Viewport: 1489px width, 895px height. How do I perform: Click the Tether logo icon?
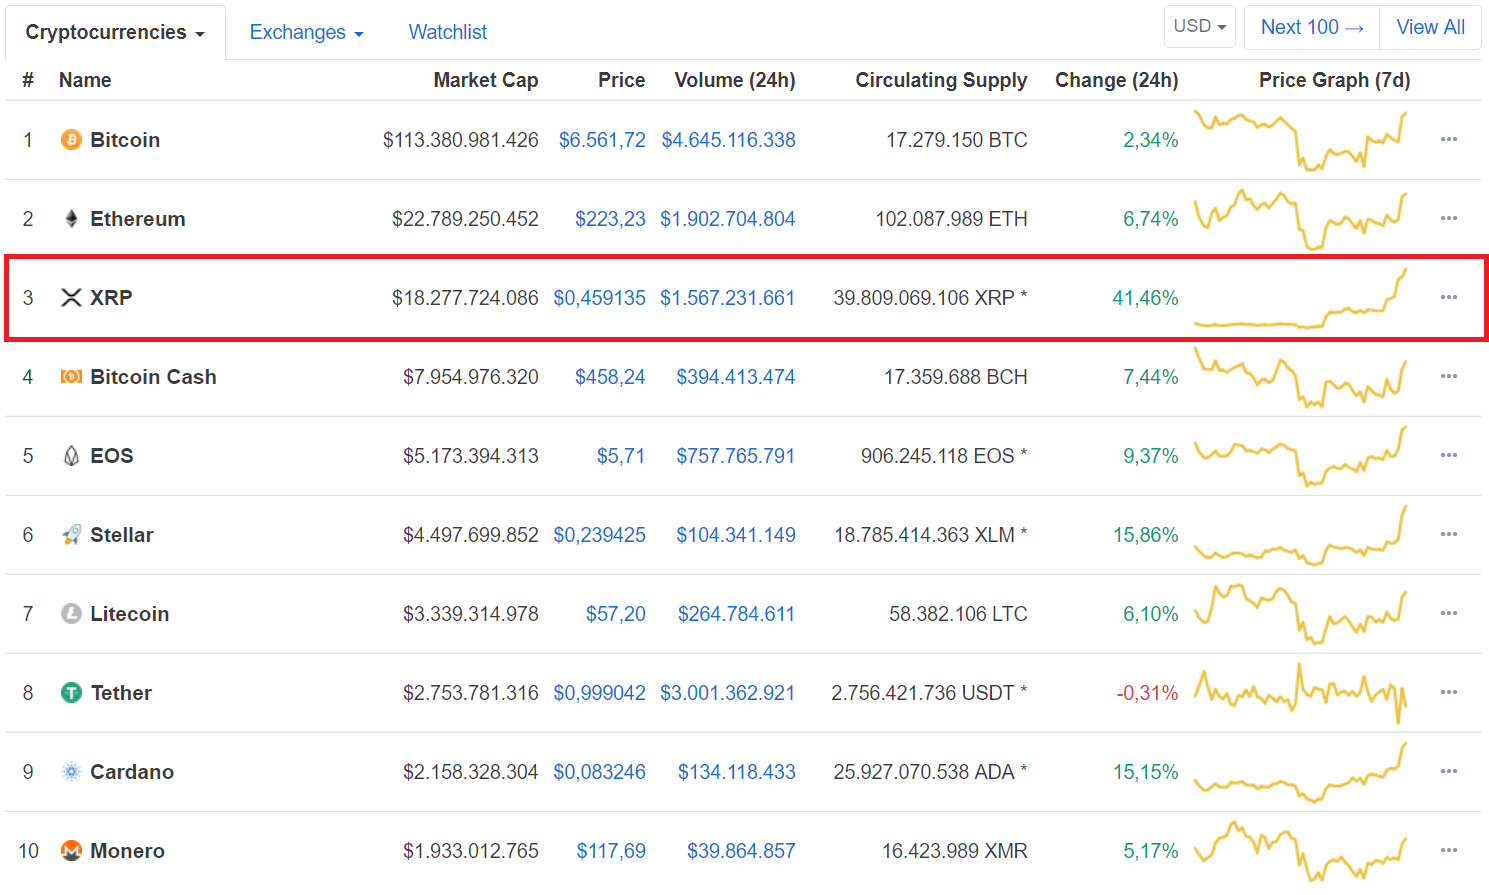tap(71, 693)
